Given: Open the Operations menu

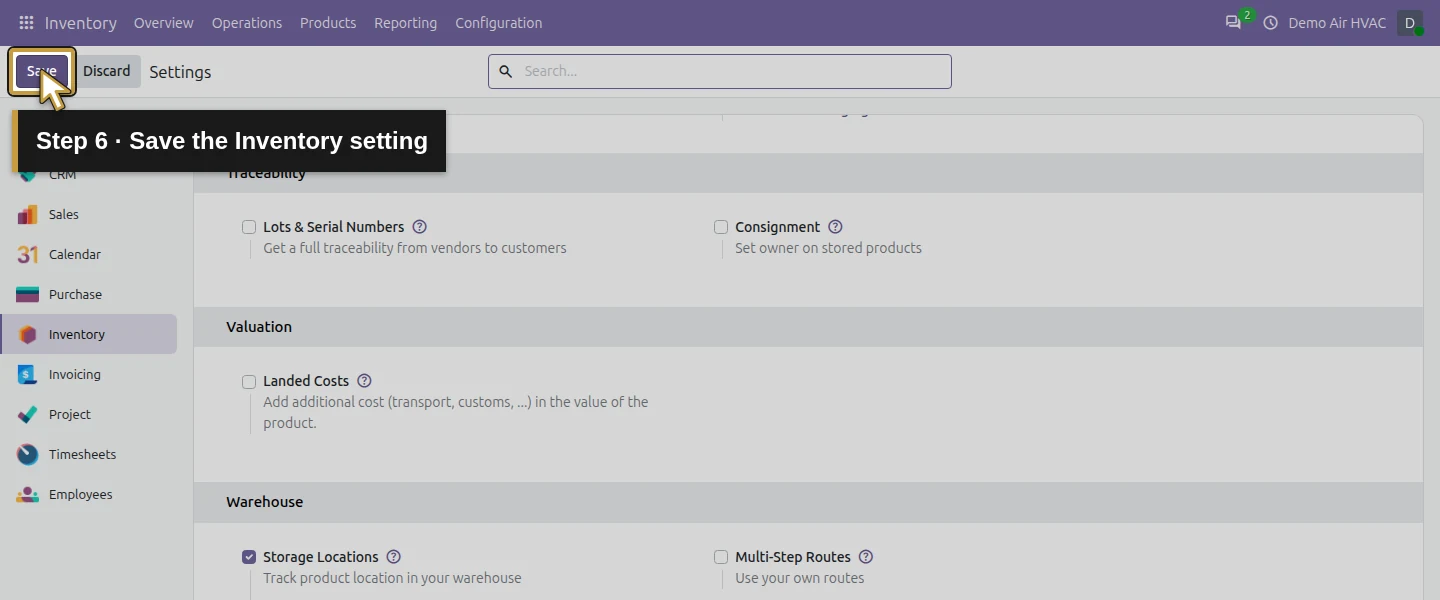Looking at the screenshot, I should [247, 23].
